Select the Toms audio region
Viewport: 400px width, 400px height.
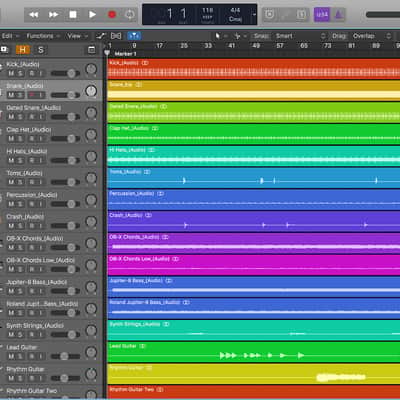(x=254, y=178)
